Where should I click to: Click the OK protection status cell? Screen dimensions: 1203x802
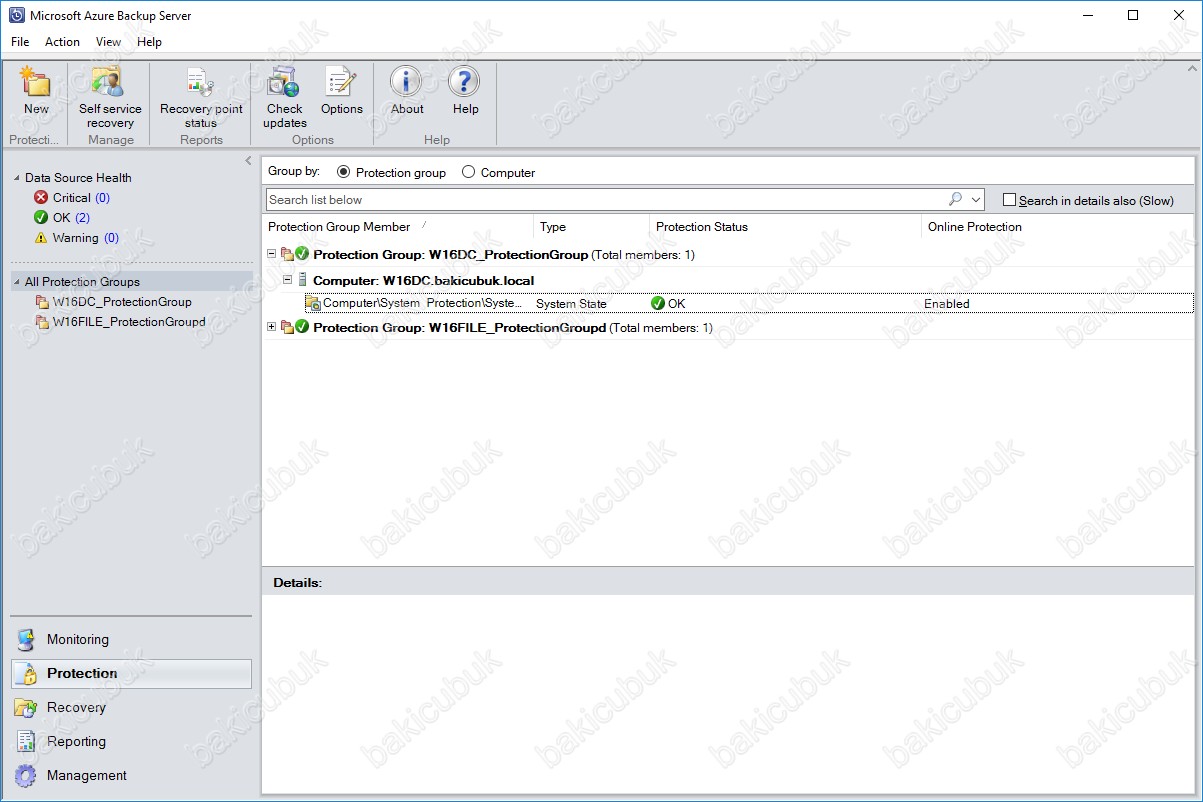tap(668, 303)
